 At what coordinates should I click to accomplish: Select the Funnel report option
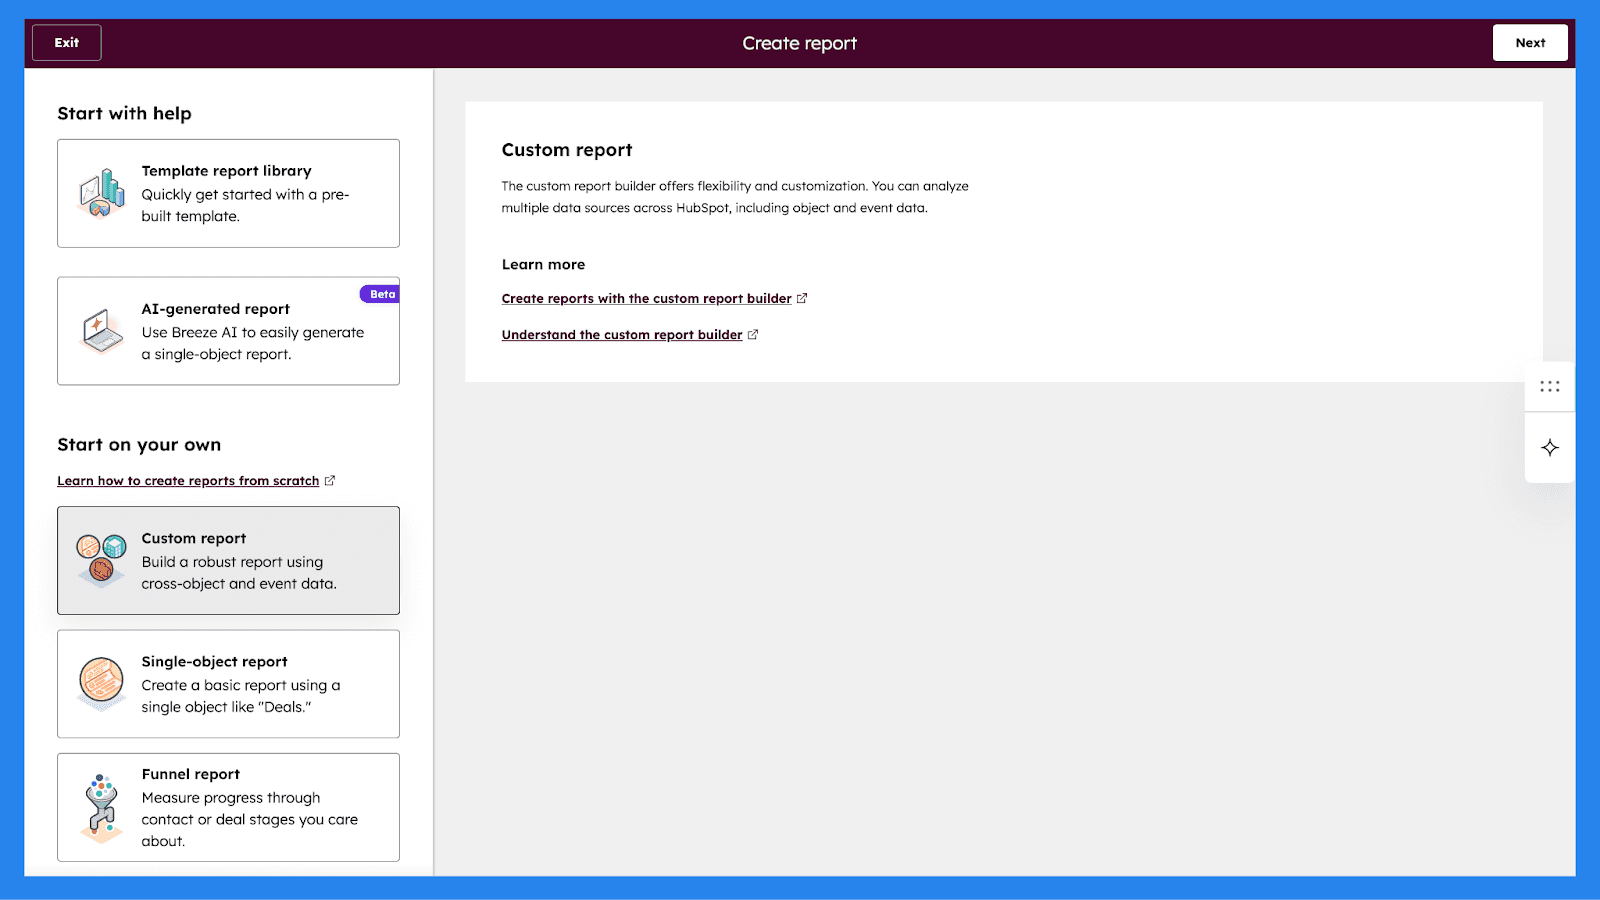point(228,806)
